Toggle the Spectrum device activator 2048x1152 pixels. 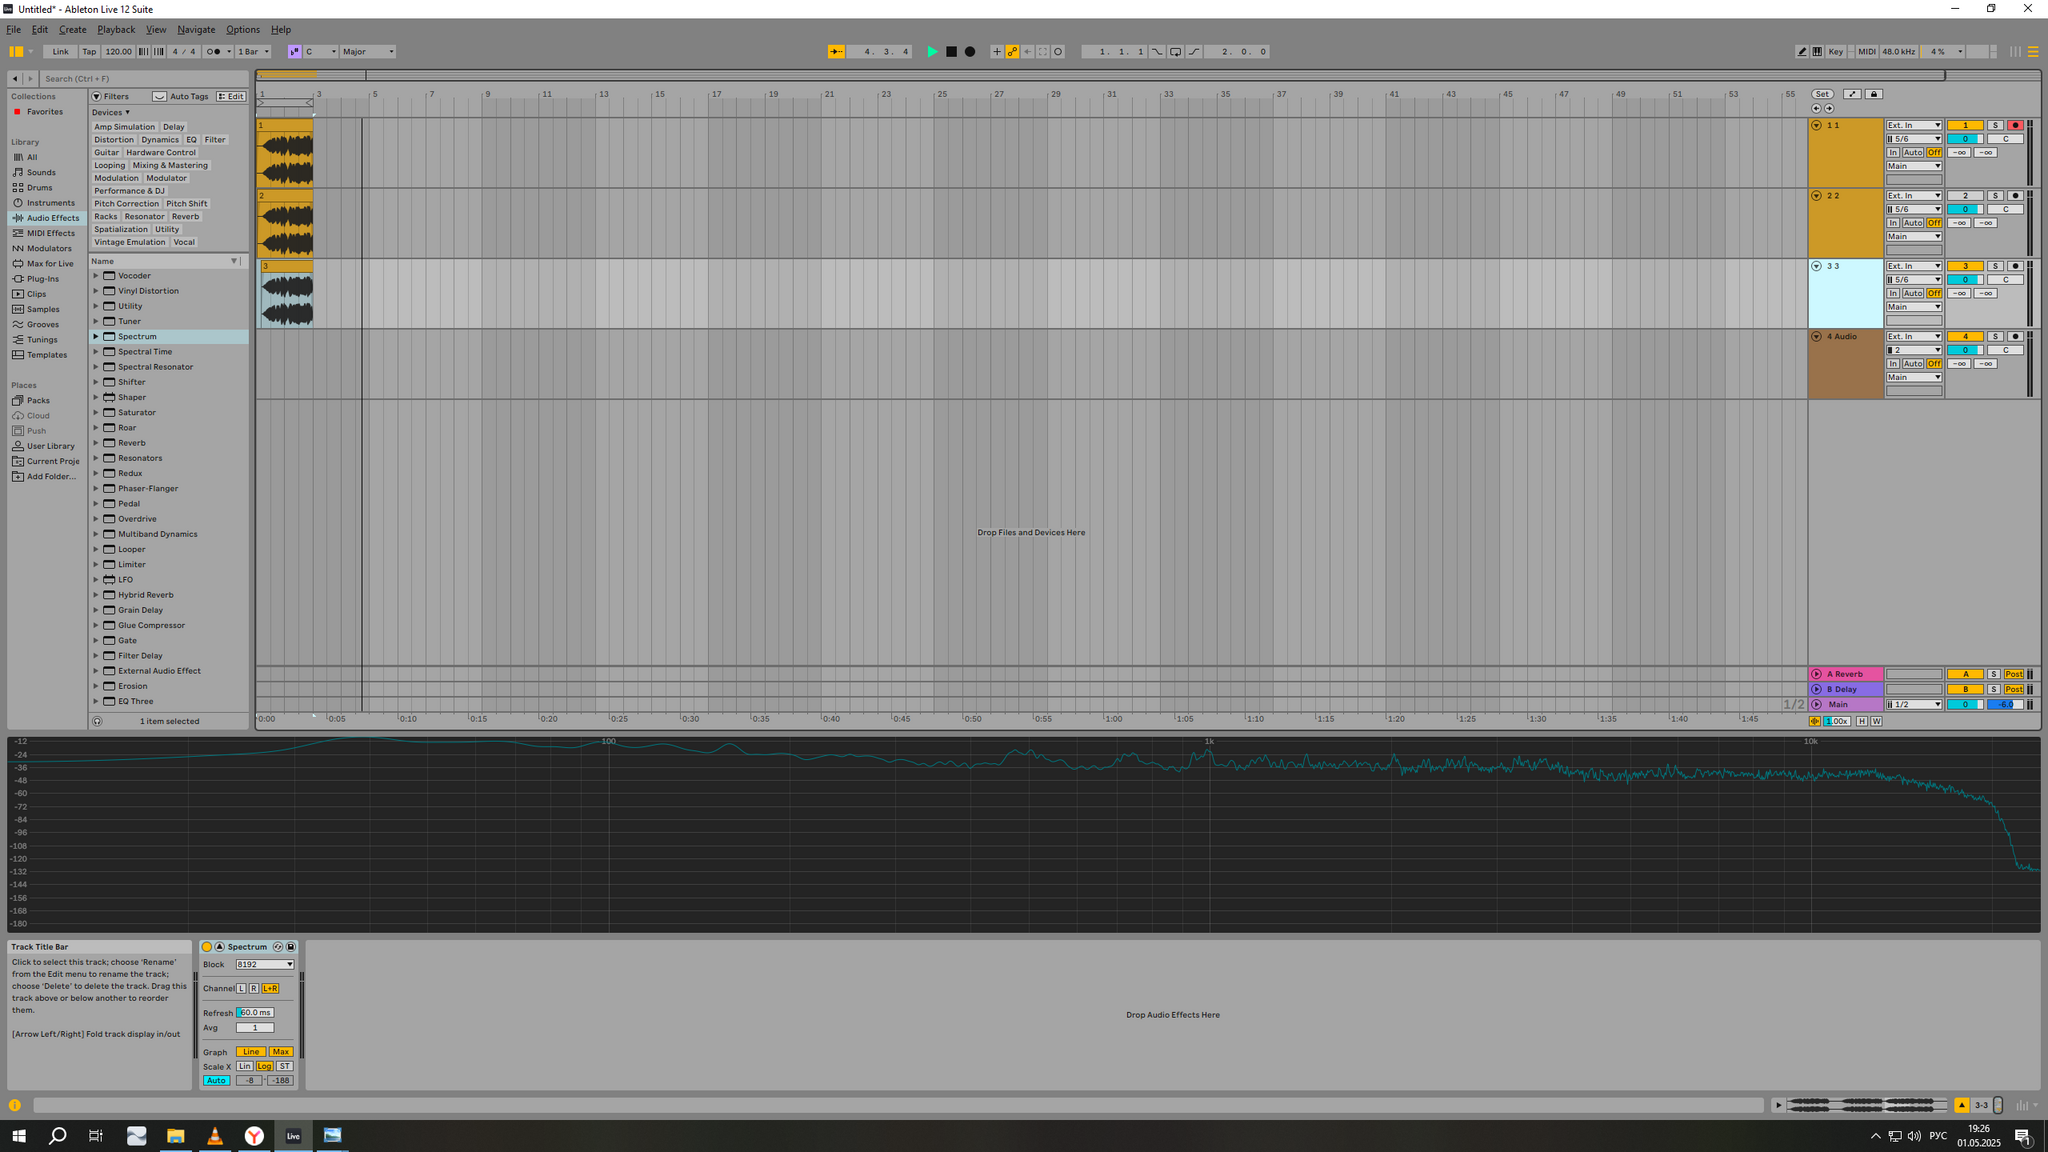tap(207, 947)
